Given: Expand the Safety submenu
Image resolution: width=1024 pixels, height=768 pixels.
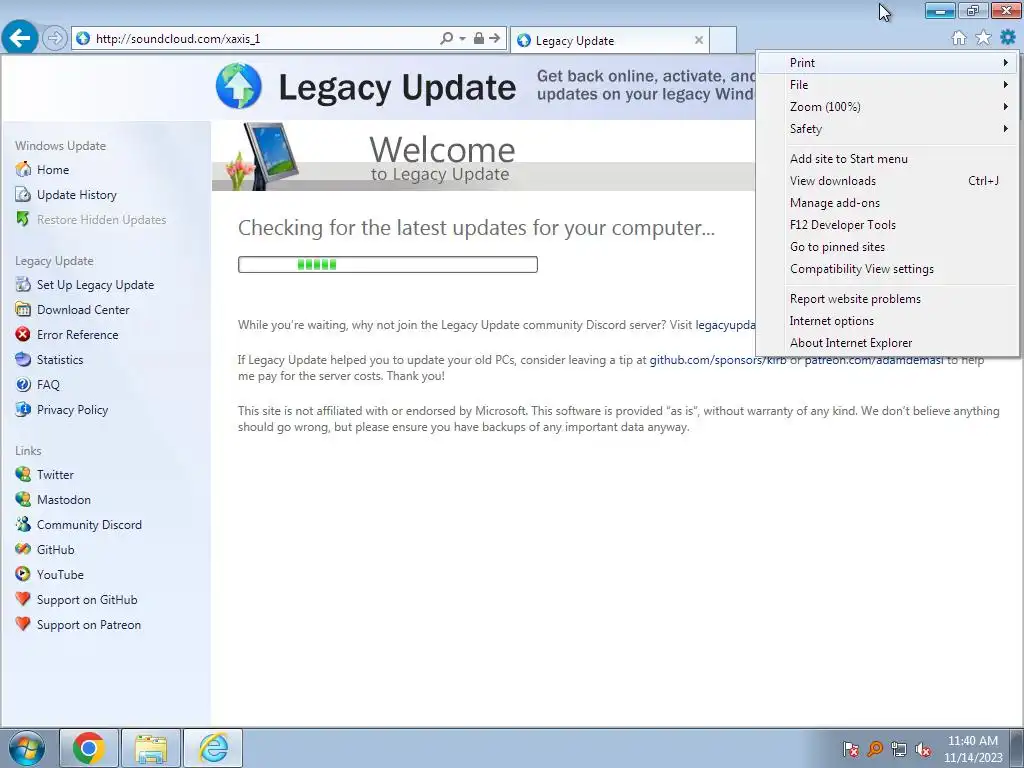Looking at the screenshot, I should [x=887, y=129].
